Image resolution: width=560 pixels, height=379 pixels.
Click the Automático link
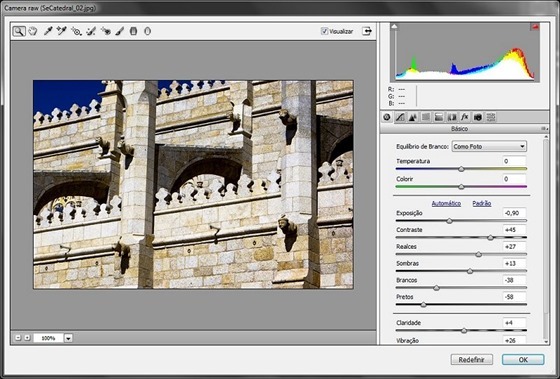pyautogui.click(x=446, y=203)
